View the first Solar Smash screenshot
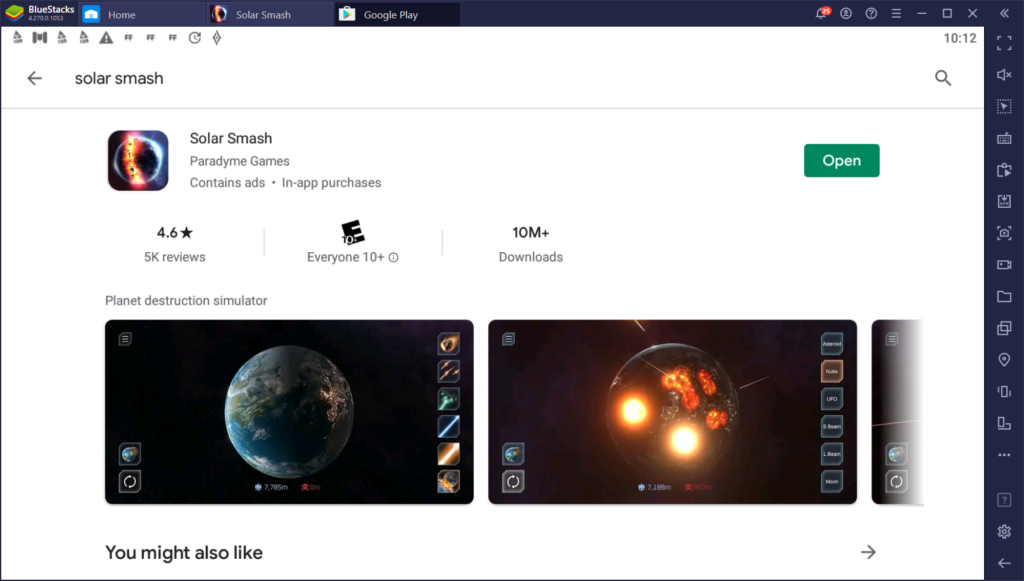 pos(289,411)
